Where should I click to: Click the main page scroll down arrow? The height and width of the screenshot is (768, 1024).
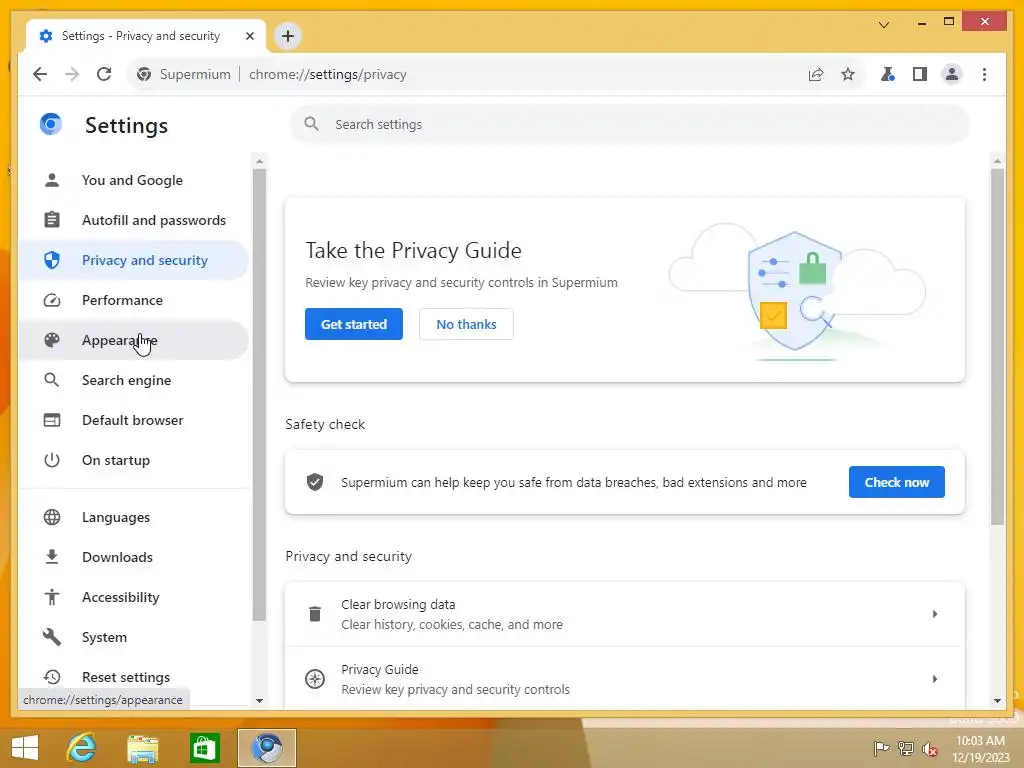point(997,701)
